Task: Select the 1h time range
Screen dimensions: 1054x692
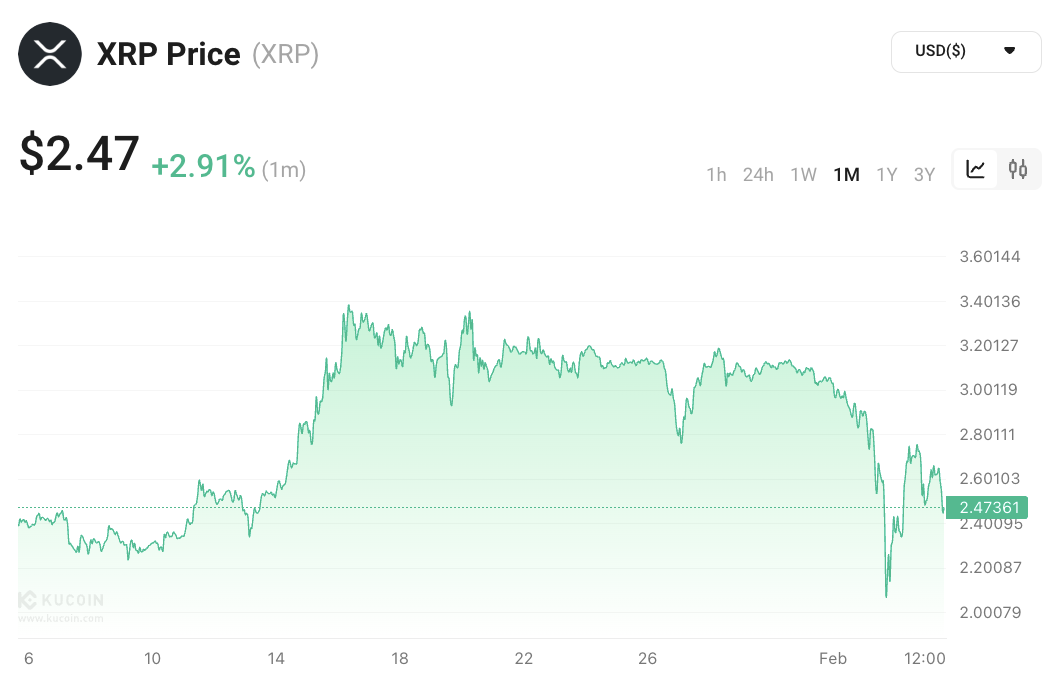Action: pyautogui.click(x=716, y=175)
